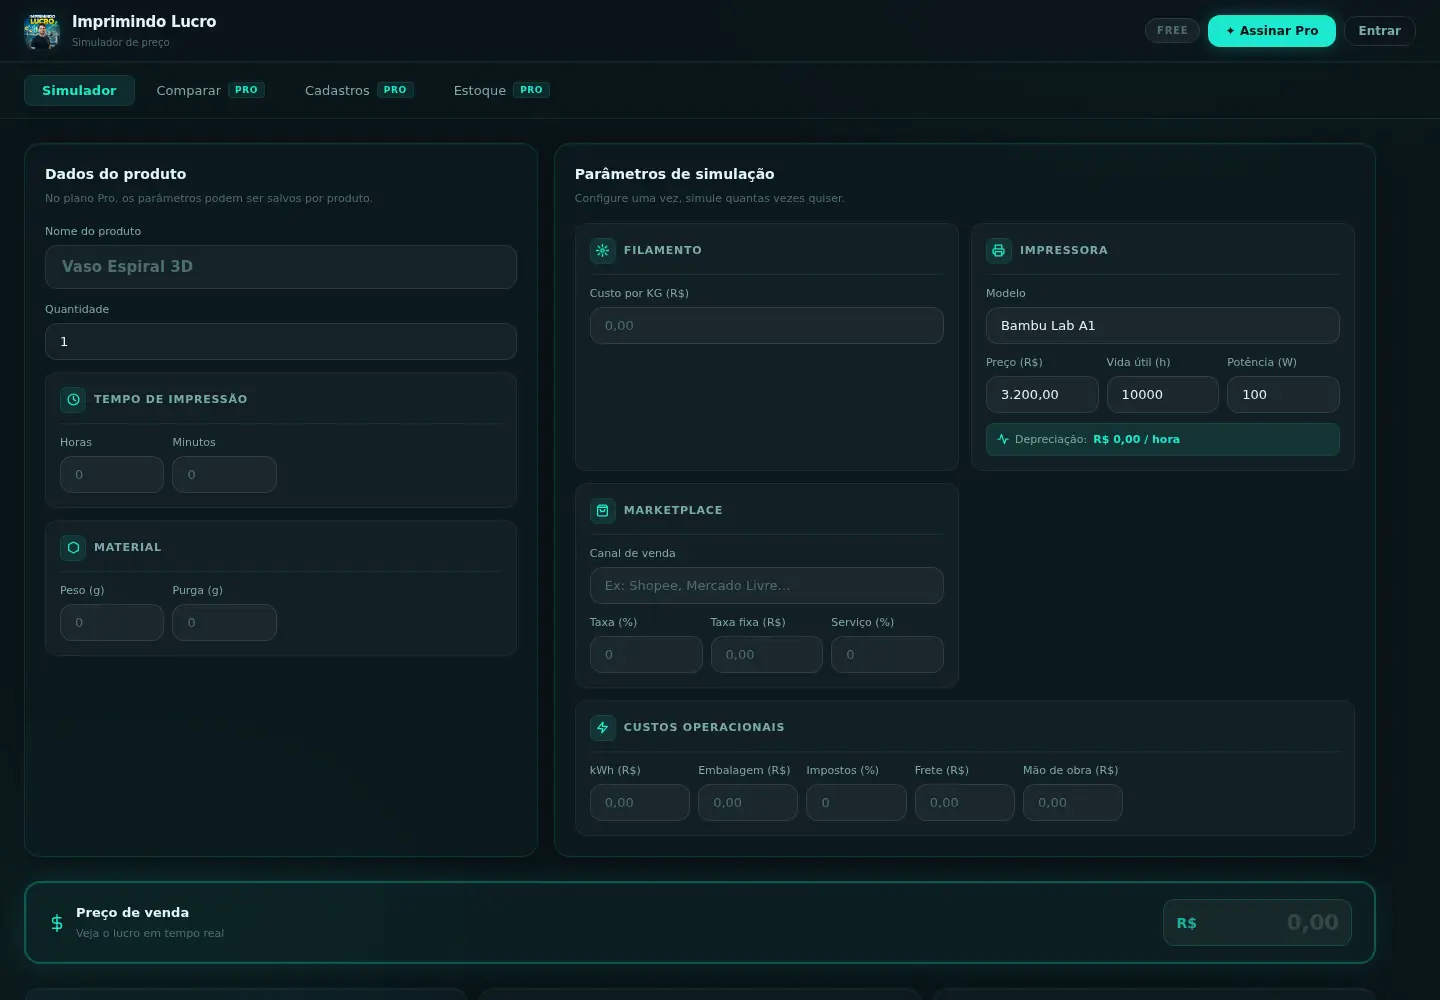Click the printer Preço (R$) field
This screenshot has width=1440, height=1000.
tap(1042, 395)
